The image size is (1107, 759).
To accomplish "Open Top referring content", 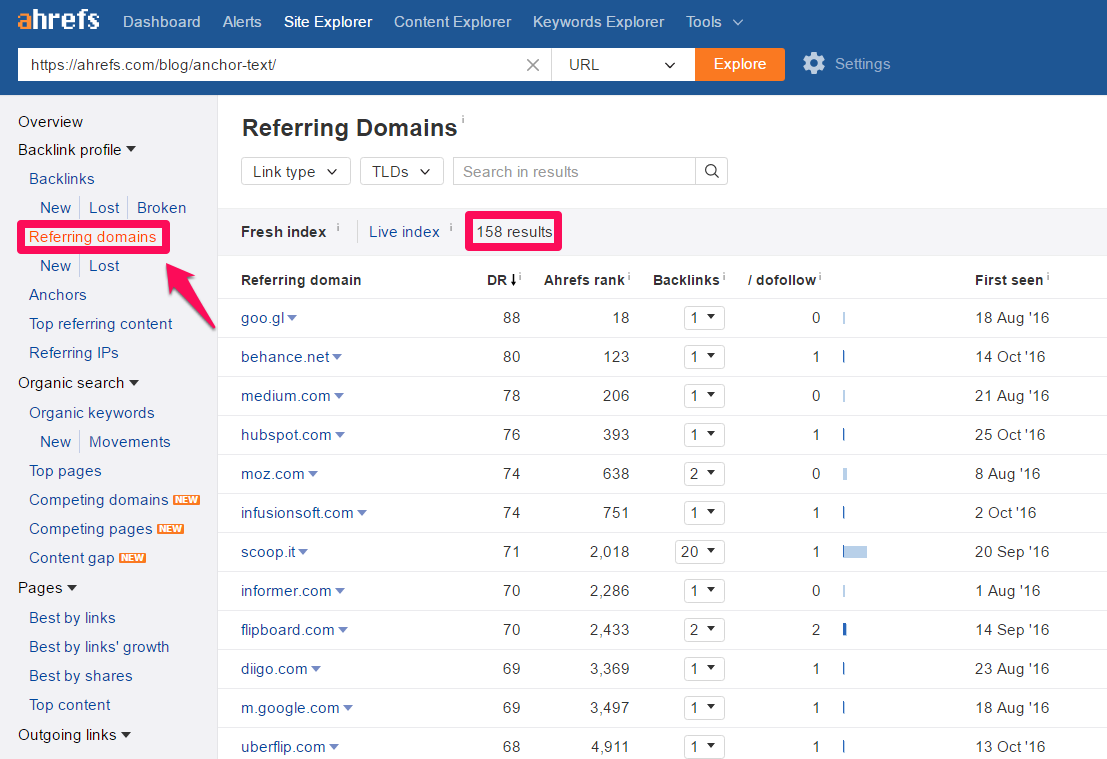I will coord(100,323).
